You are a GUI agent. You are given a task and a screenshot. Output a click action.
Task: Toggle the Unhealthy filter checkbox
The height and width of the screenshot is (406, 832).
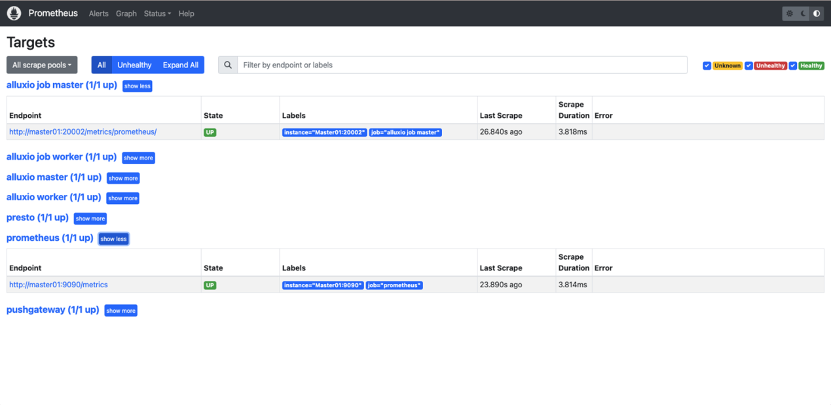point(749,66)
